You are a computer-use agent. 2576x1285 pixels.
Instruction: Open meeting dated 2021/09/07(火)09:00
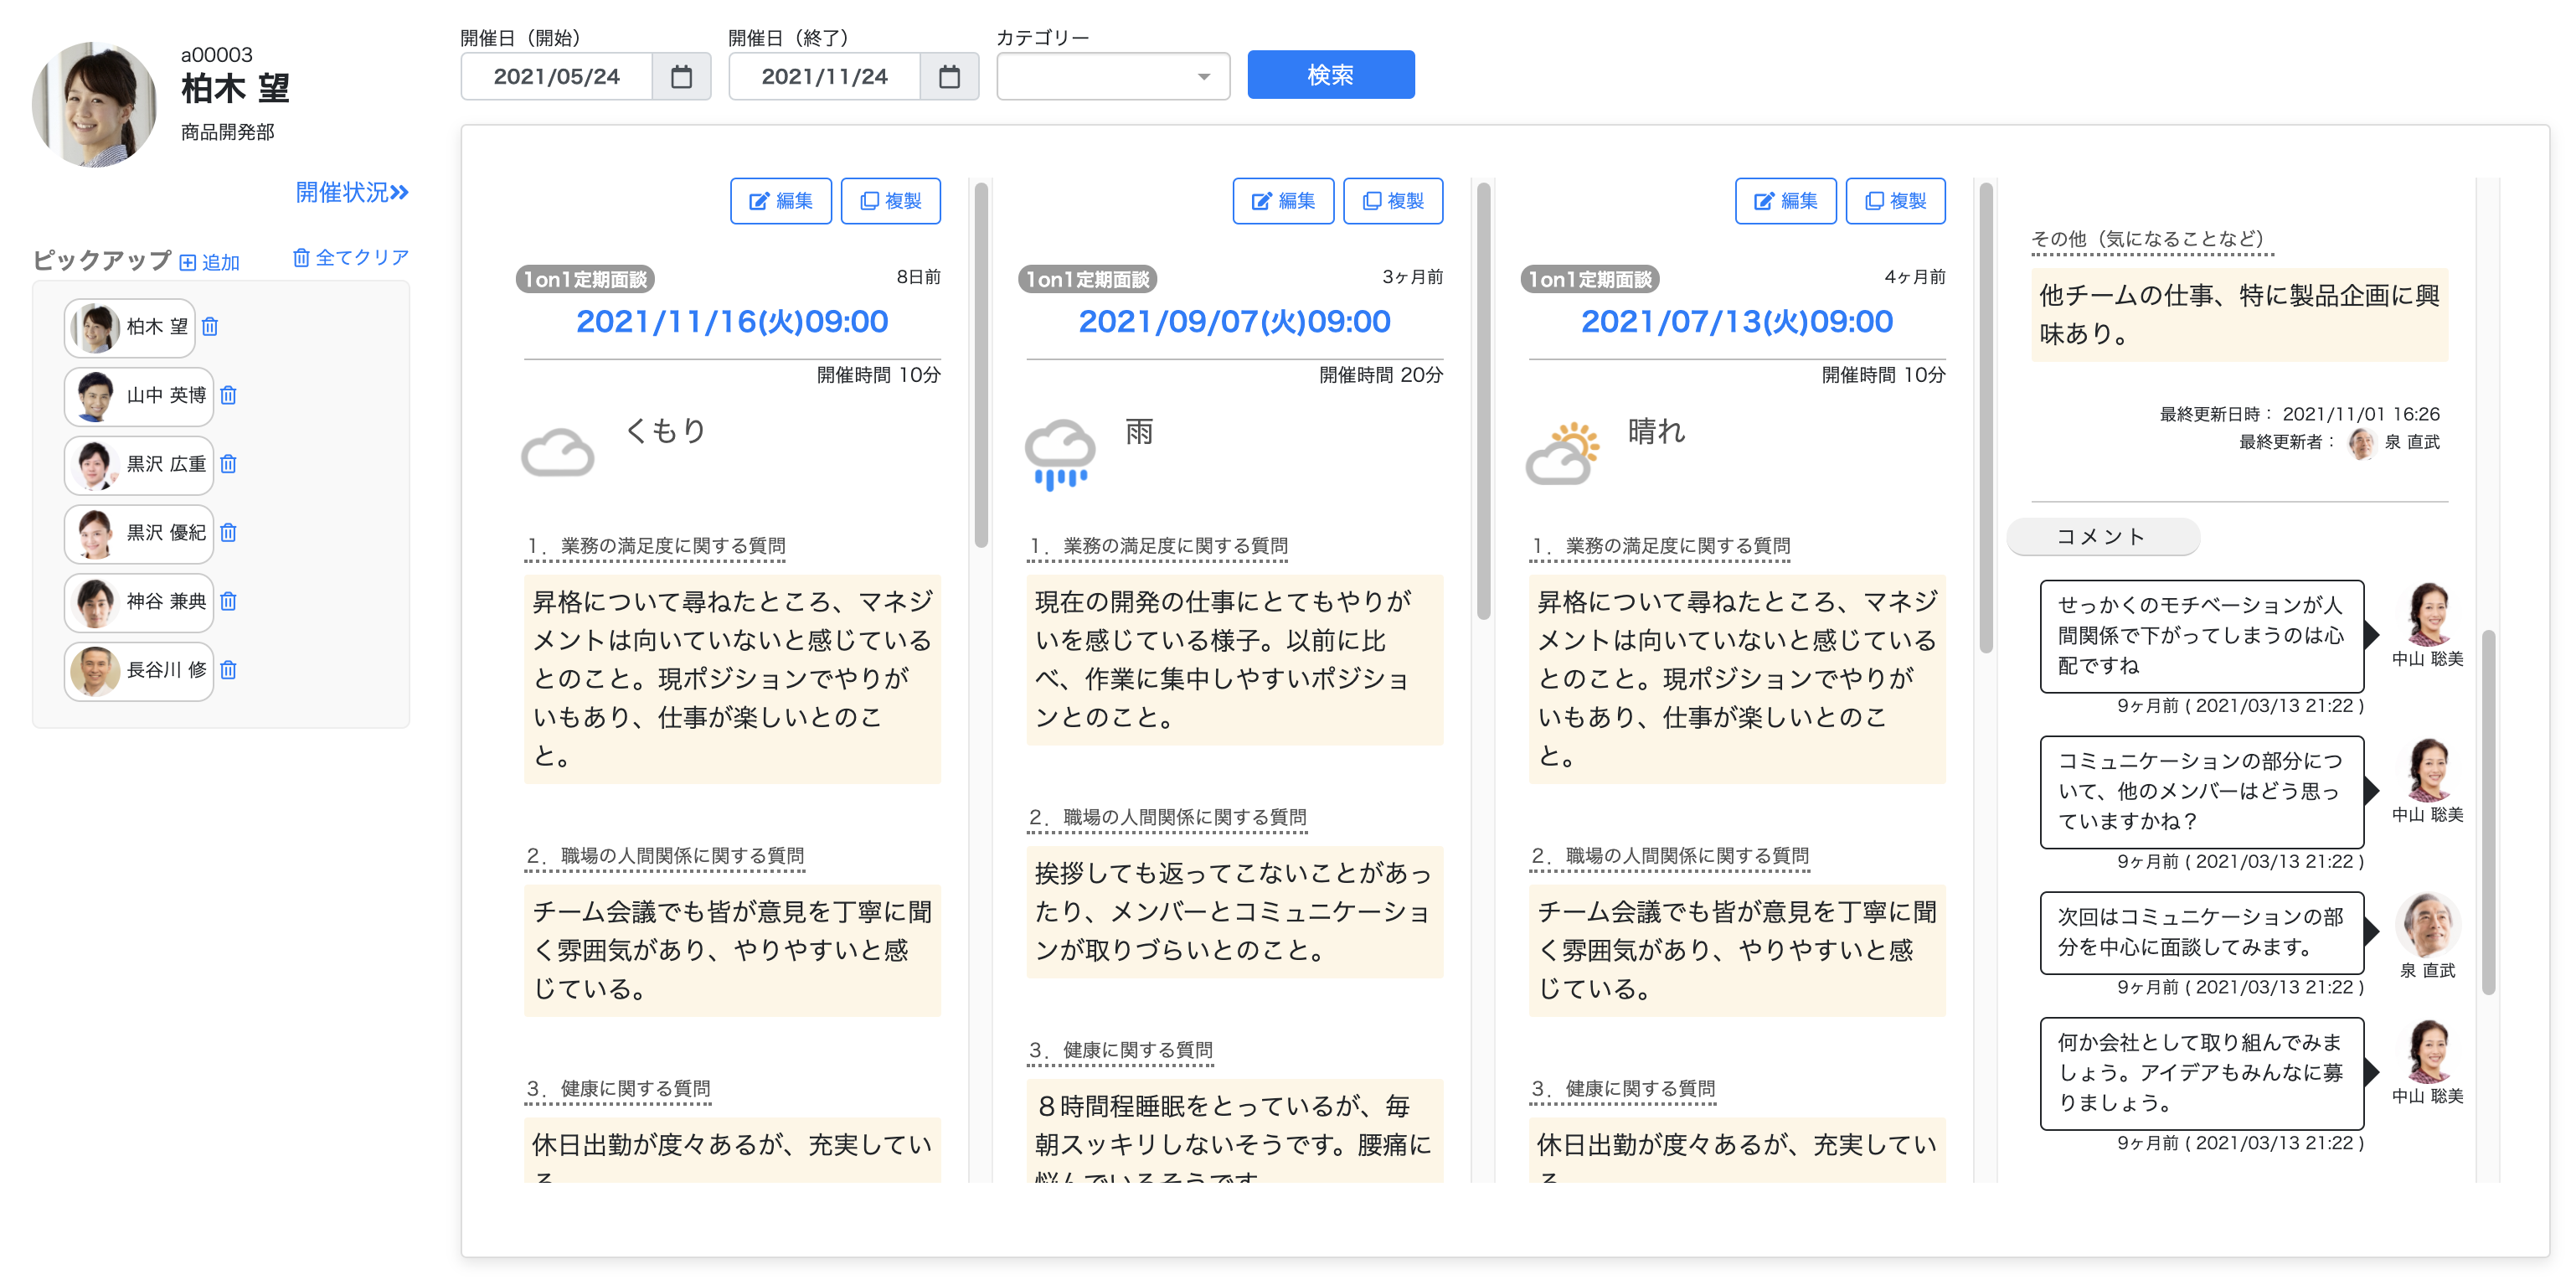click(1234, 321)
